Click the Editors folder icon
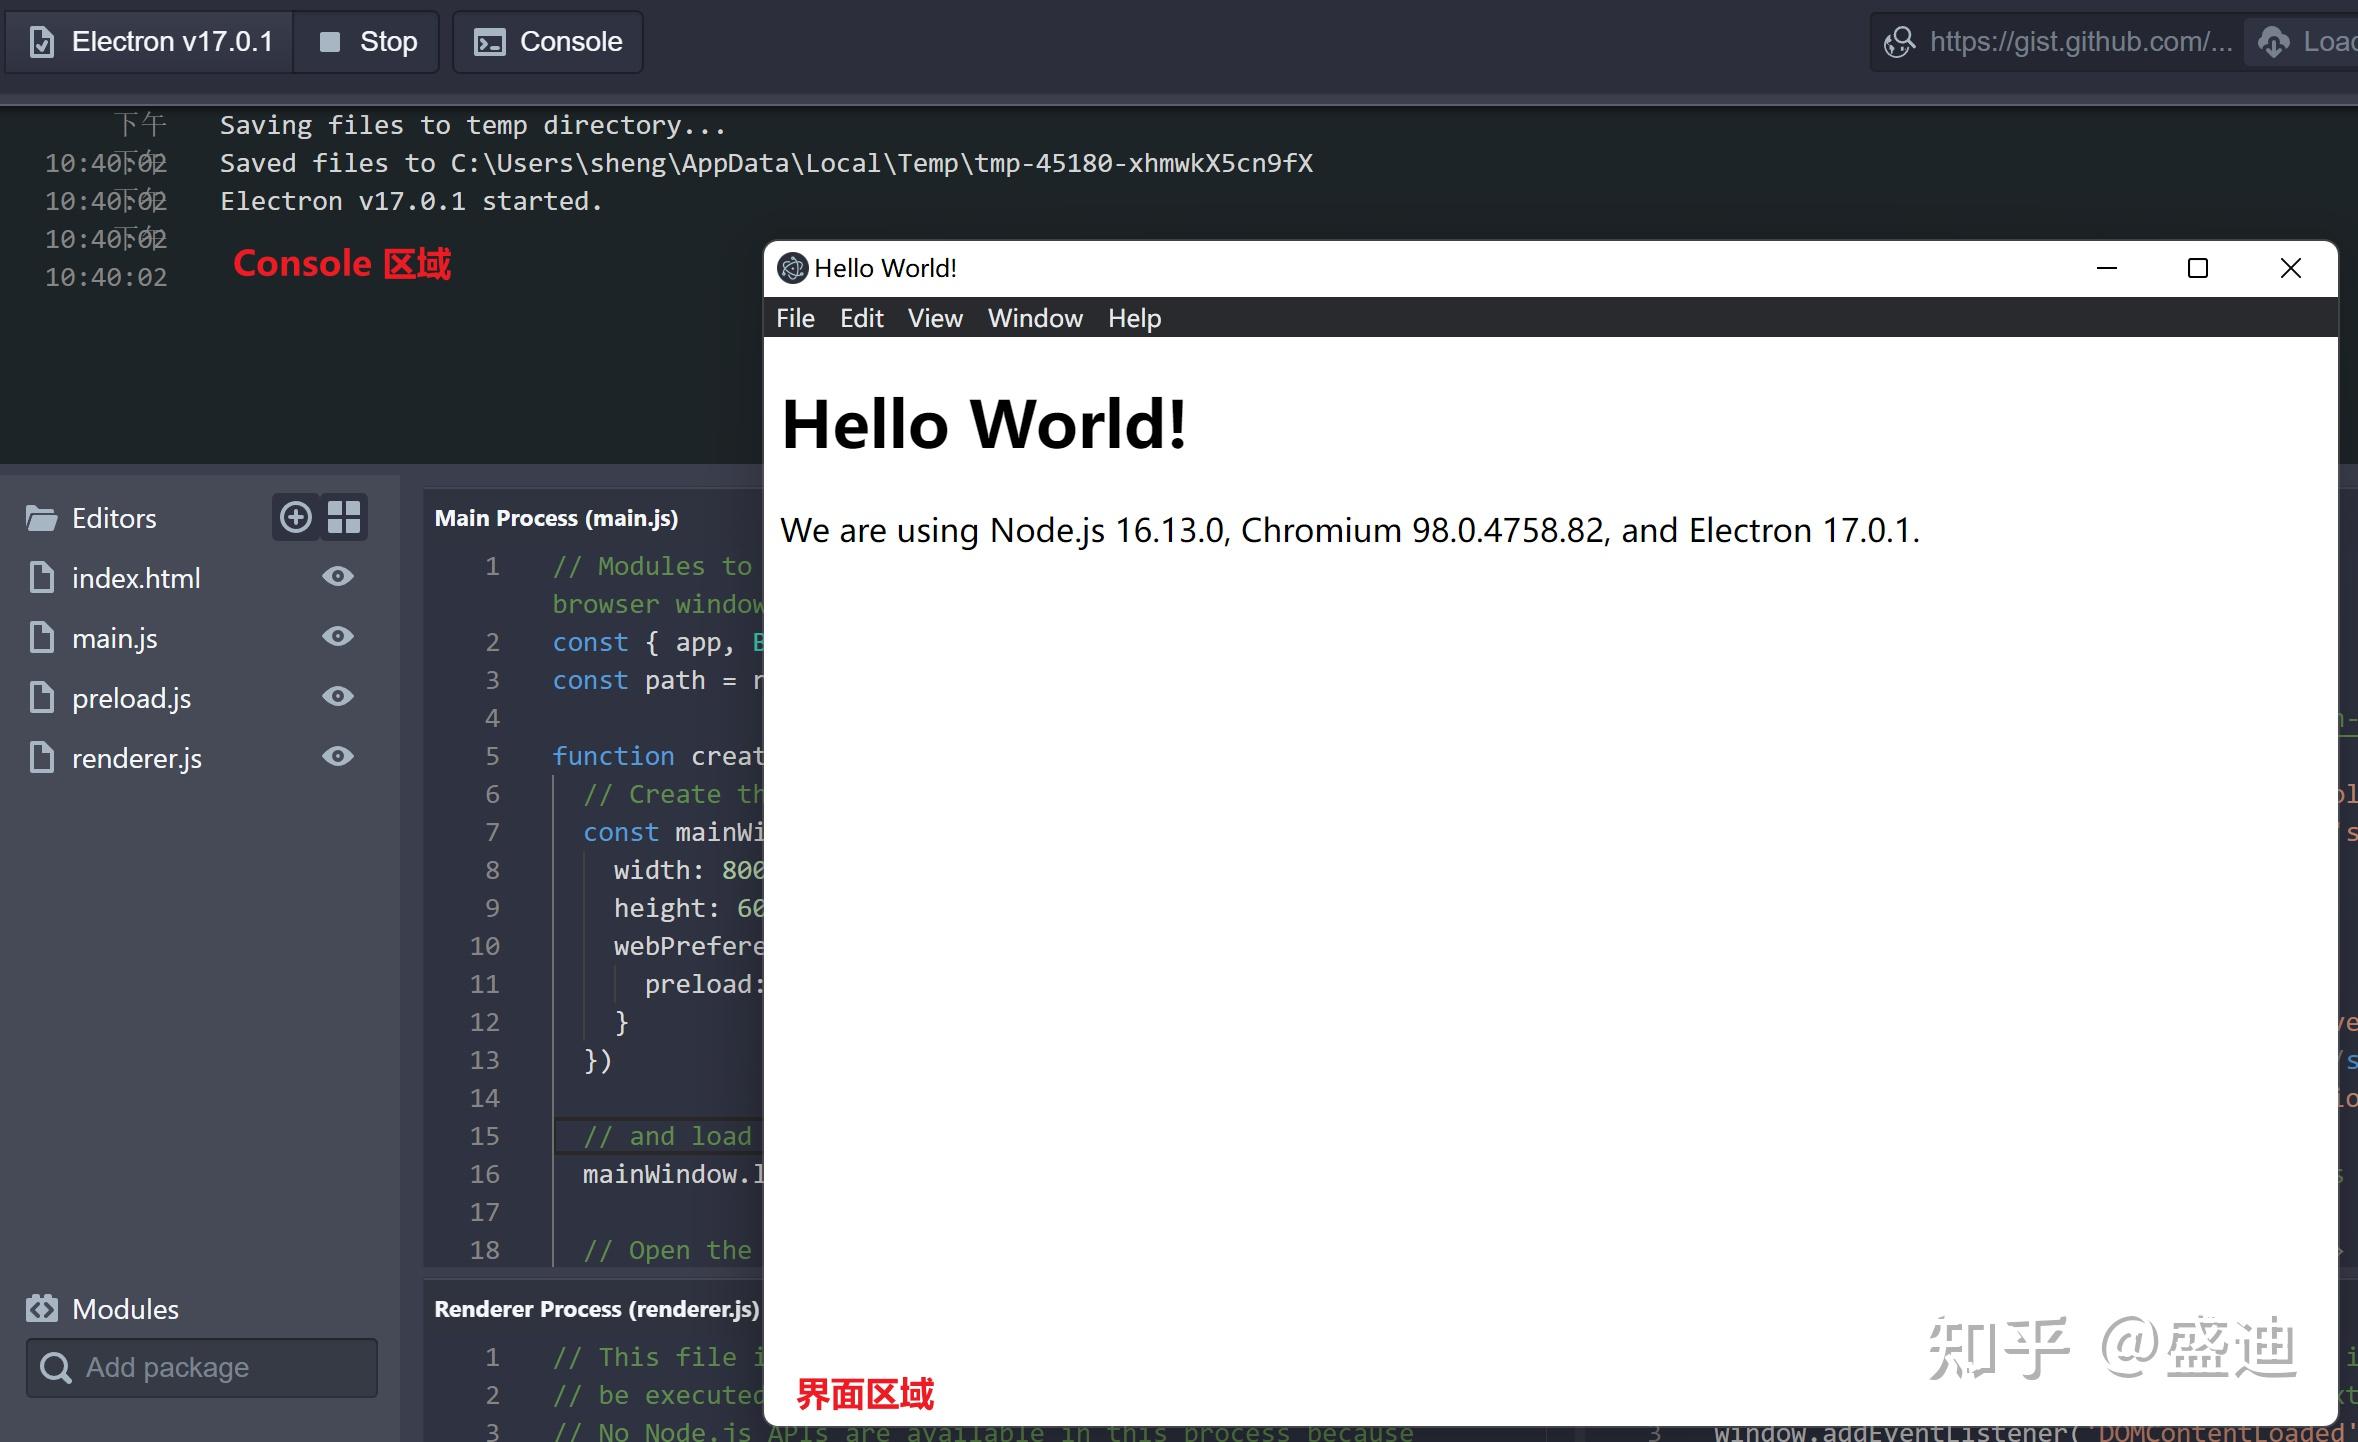 coord(40,517)
